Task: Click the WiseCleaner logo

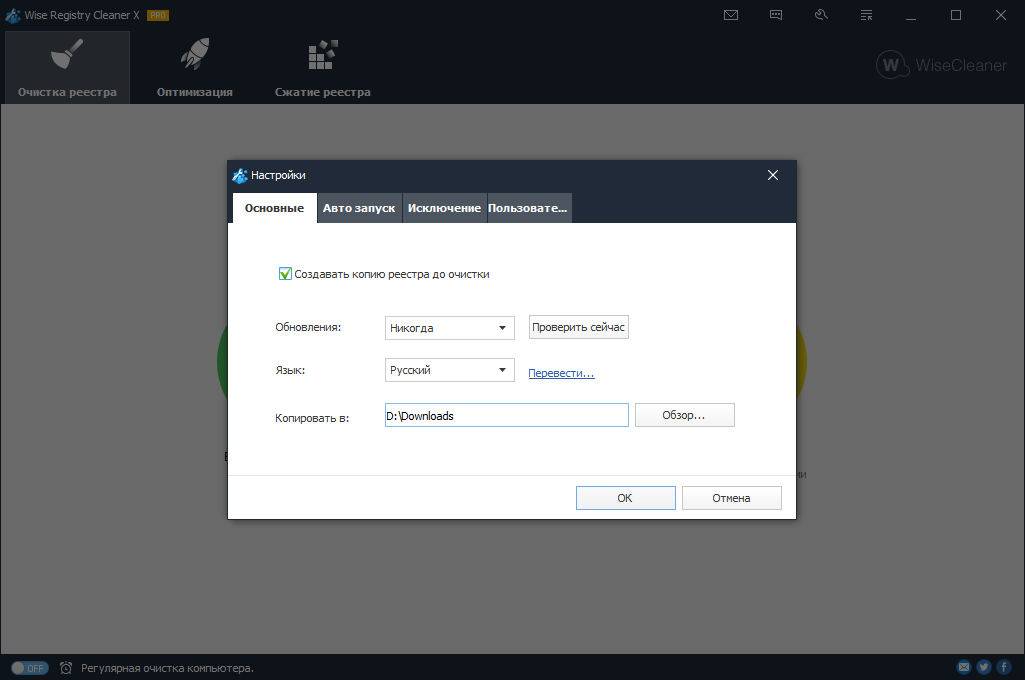Action: pyautogui.click(x=941, y=65)
